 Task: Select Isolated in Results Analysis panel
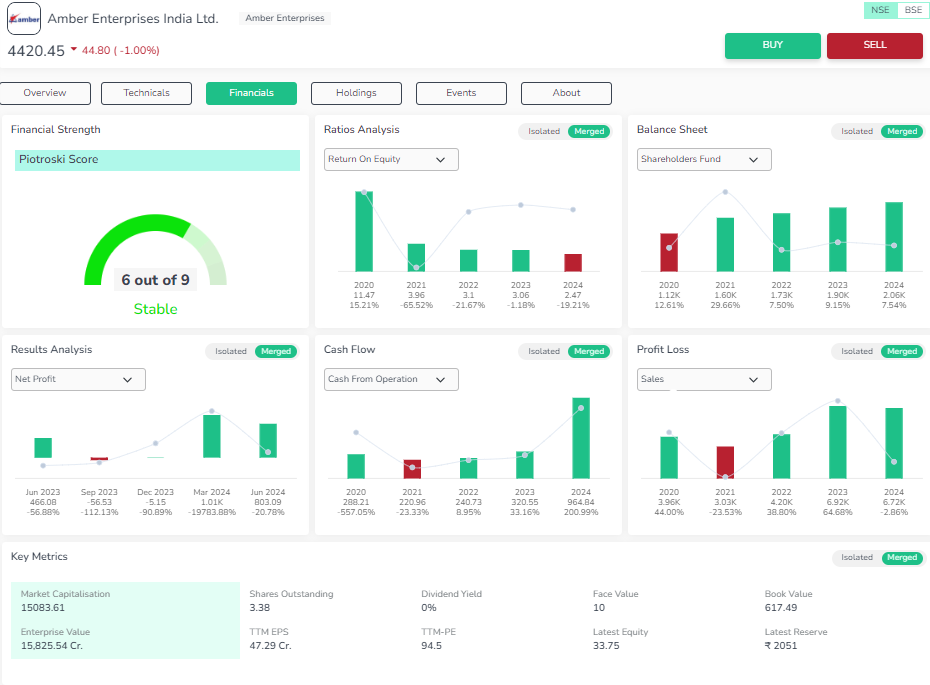click(x=231, y=351)
